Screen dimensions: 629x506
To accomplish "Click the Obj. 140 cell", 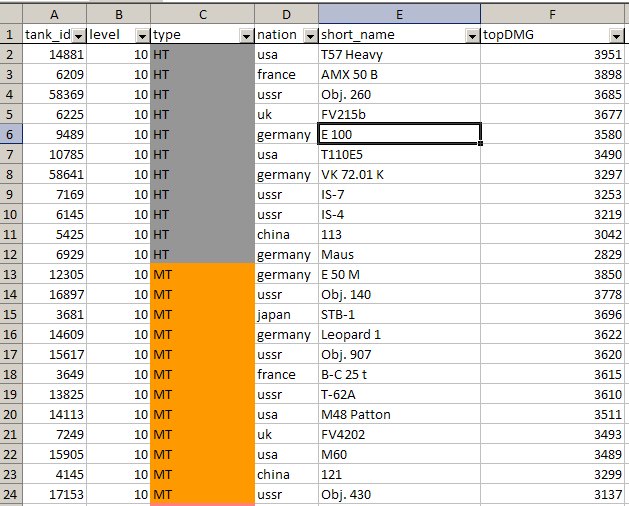I will click(x=400, y=294).
